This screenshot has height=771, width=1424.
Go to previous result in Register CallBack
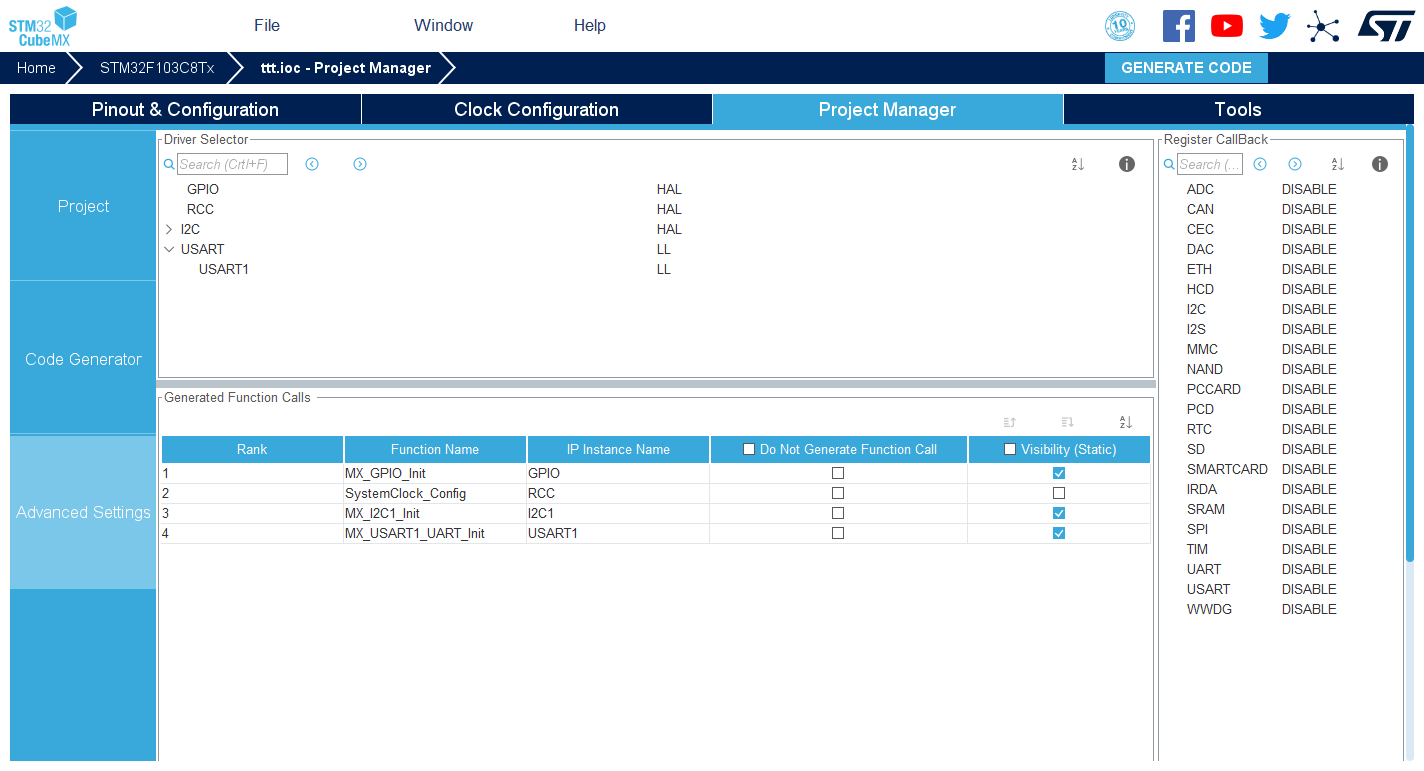click(1260, 164)
